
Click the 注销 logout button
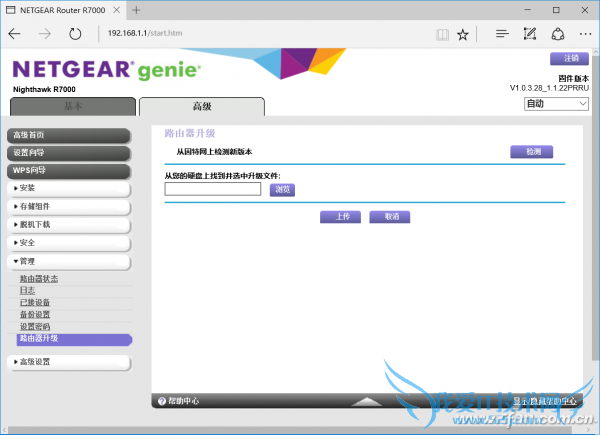569,59
